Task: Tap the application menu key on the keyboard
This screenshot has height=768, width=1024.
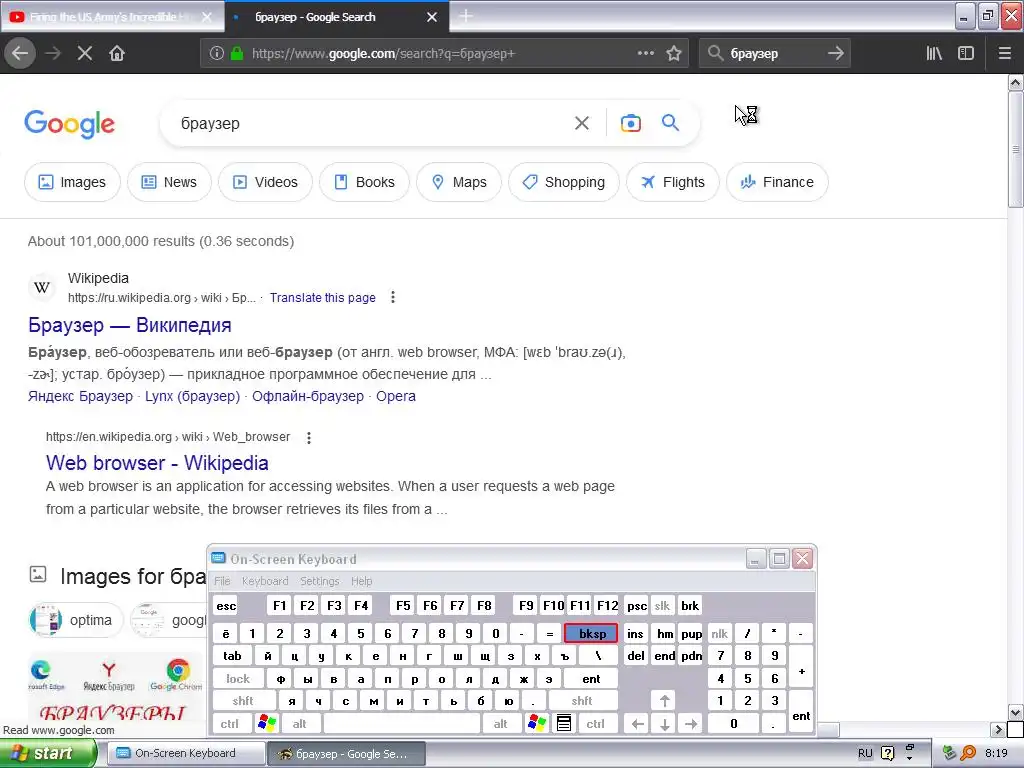Action: (x=564, y=724)
